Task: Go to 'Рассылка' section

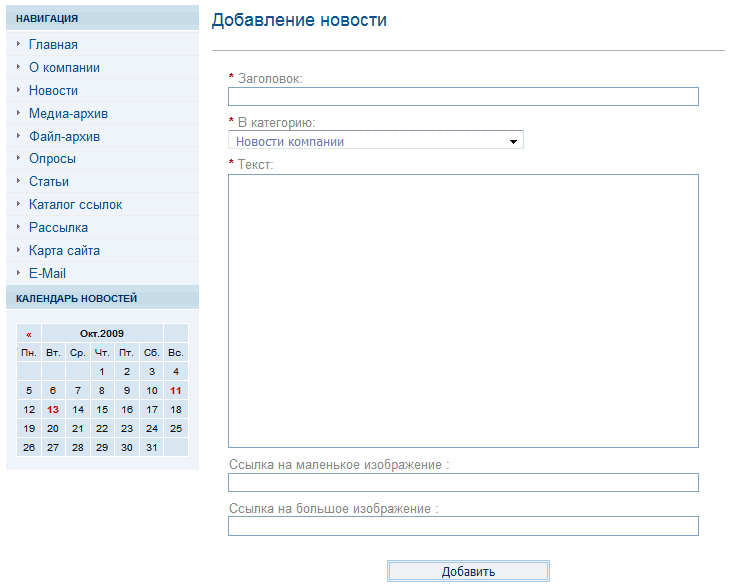Action: coord(58,227)
